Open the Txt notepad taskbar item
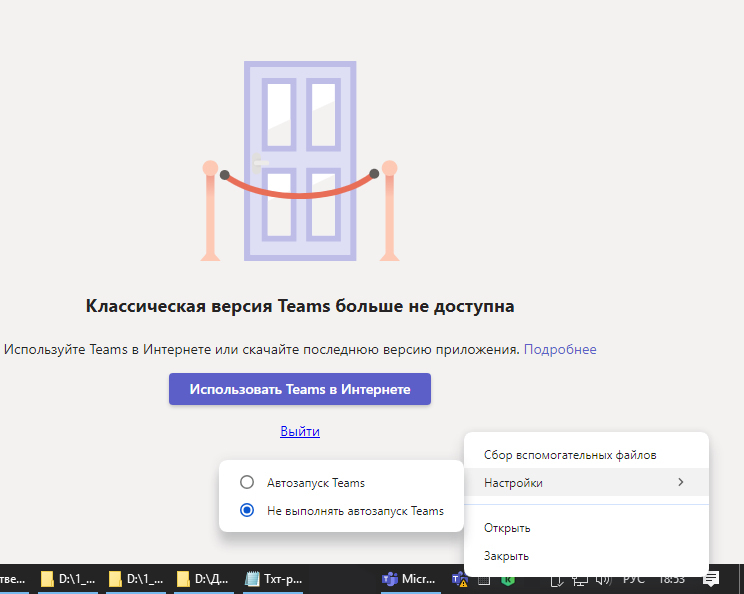This screenshot has width=744, height=594. 273,578
